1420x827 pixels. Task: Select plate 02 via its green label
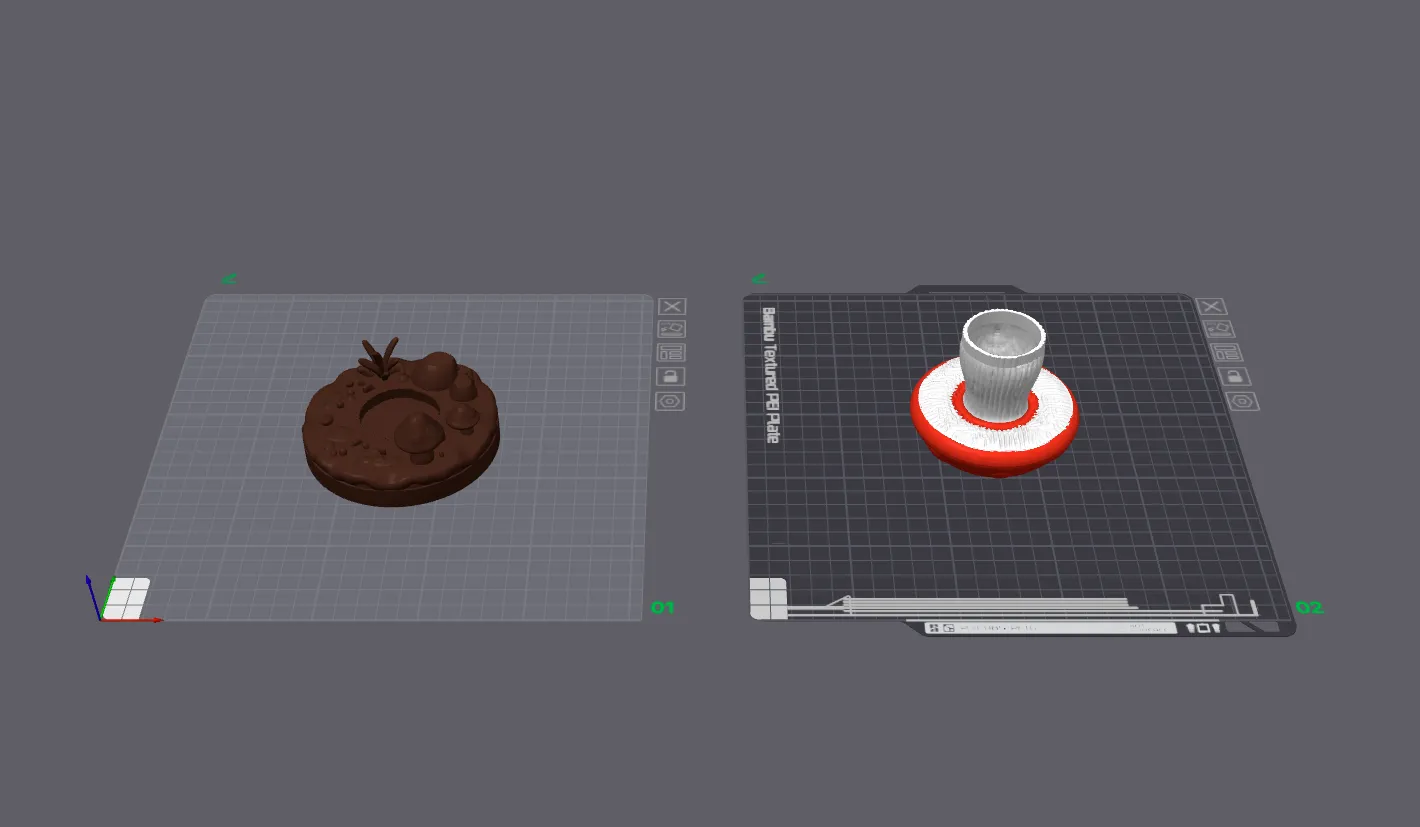(x=1308, y=607)
